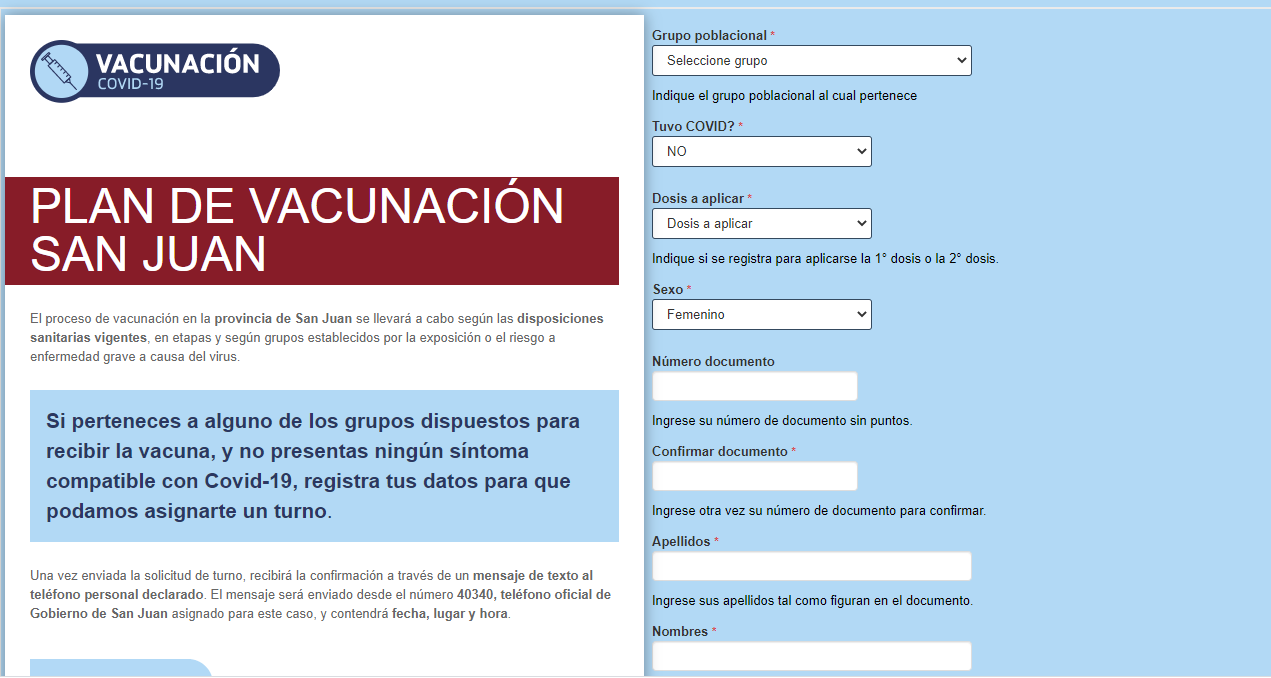Screen dimensions: 1271x678
Task: Click the paragraph mentioning number 40340
Action: point(320,595)
